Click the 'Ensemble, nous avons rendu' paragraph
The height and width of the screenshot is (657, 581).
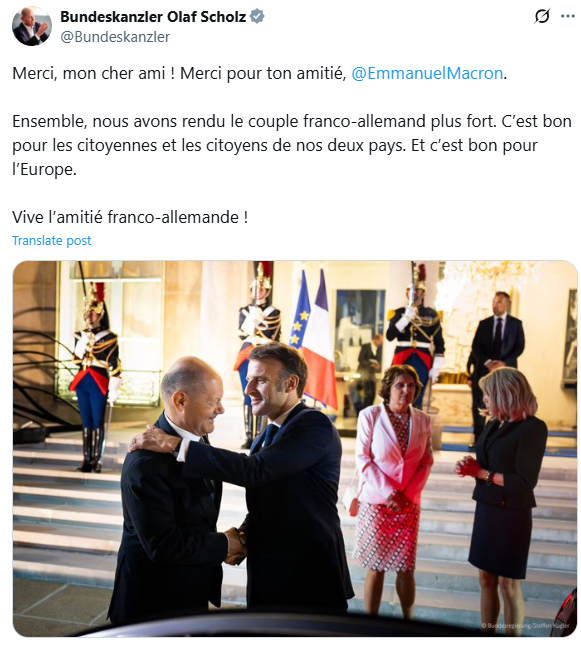tap(292, 145)
